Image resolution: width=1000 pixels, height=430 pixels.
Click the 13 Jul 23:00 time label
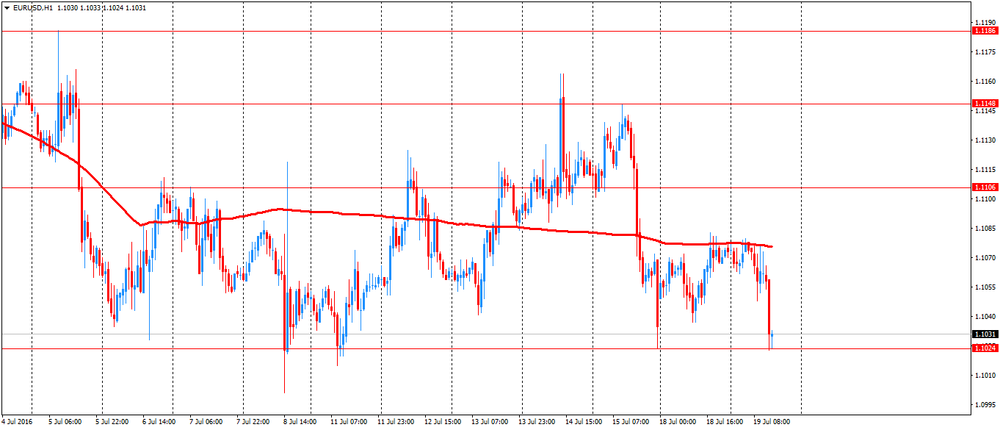(x=536, y=422)
